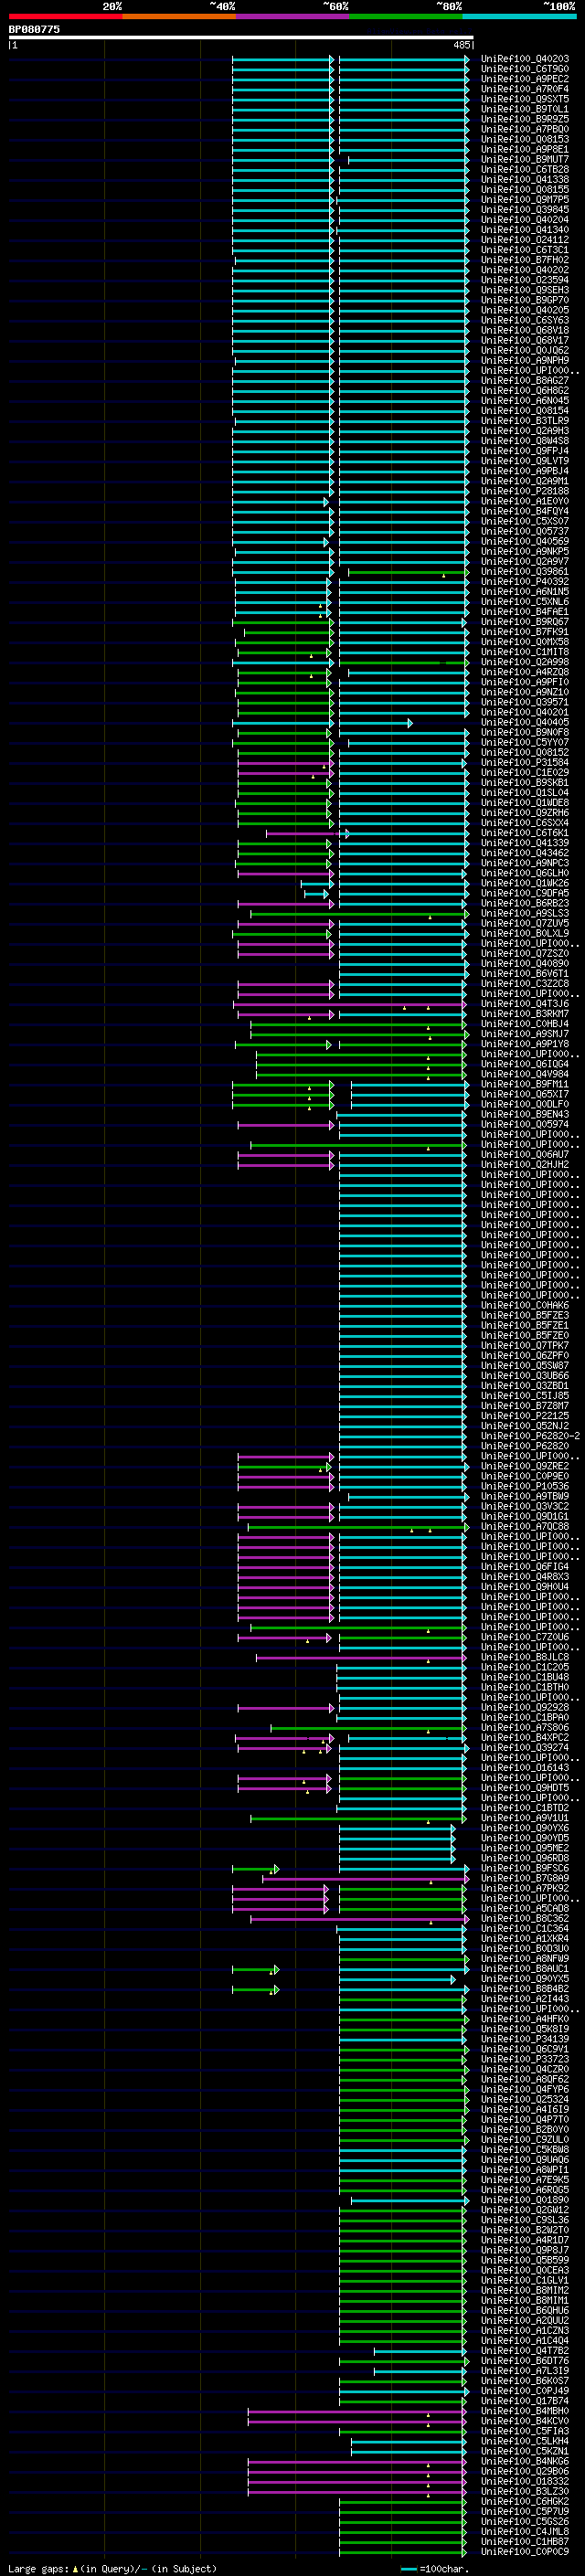This screenshot has height=2576, width=585.
Task: Click the UniRef100_C6T6K1 hit name
Action: [x=525, y=833]
